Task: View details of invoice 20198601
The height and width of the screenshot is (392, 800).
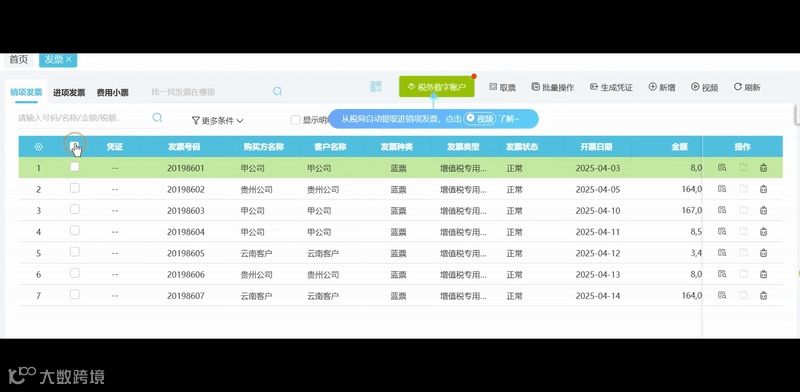Action: coord(722,167)
